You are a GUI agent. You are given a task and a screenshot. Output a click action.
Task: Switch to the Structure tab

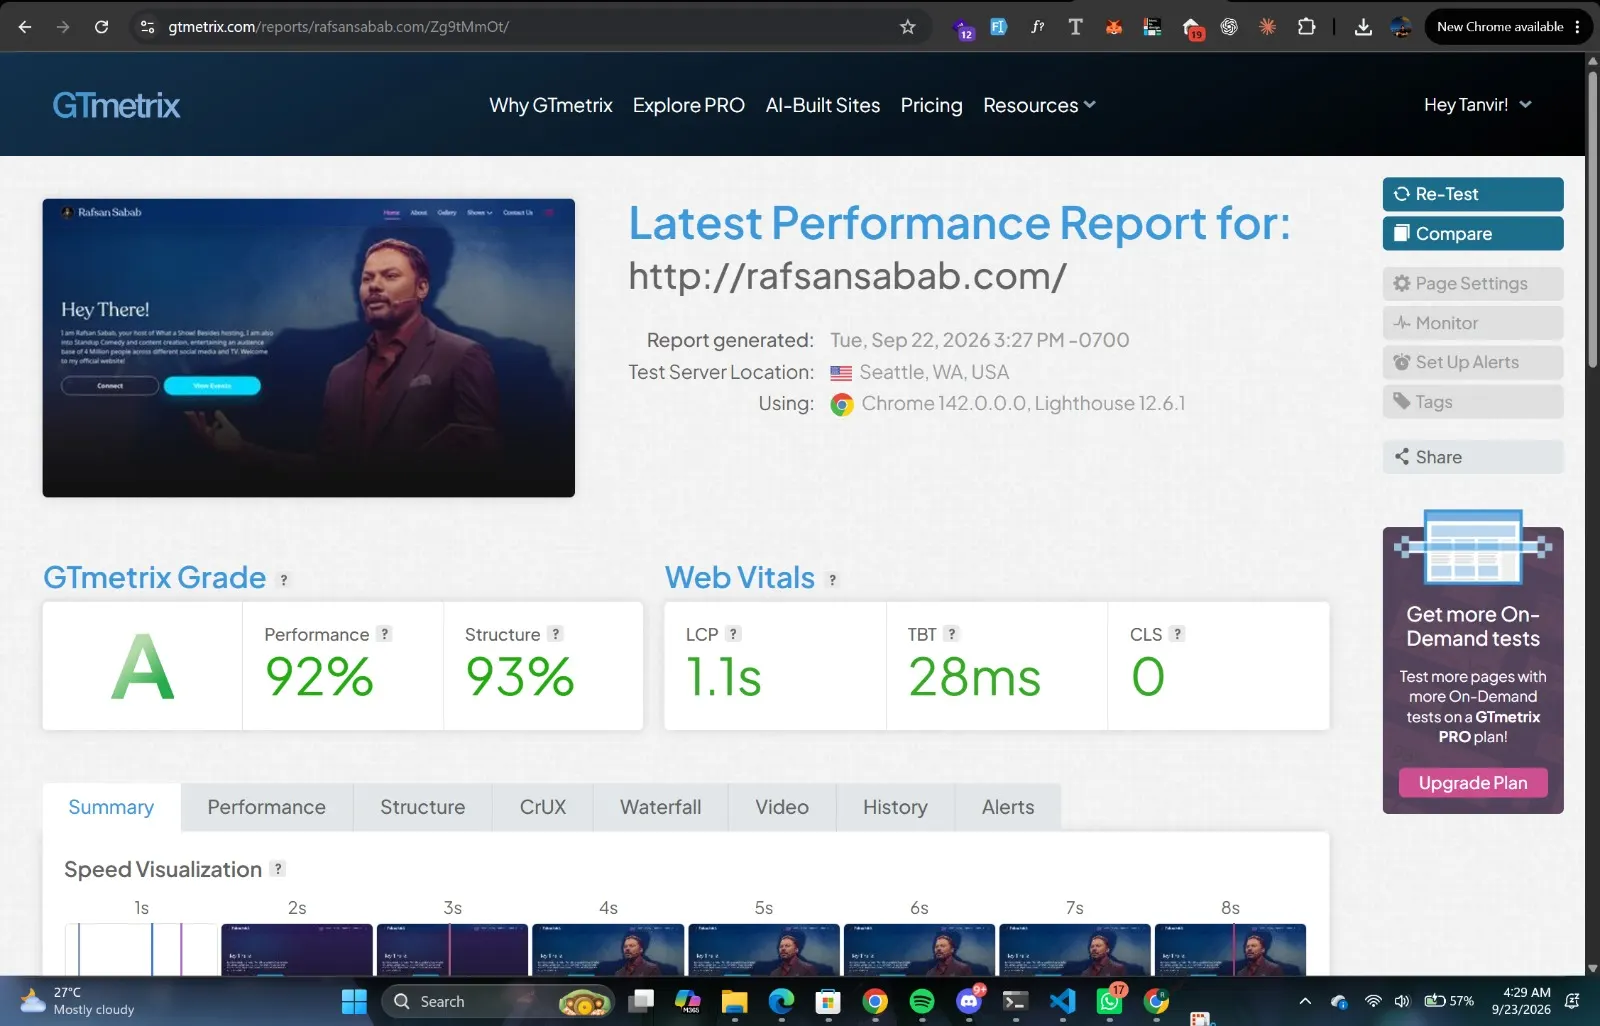click(x=422, y=807)
